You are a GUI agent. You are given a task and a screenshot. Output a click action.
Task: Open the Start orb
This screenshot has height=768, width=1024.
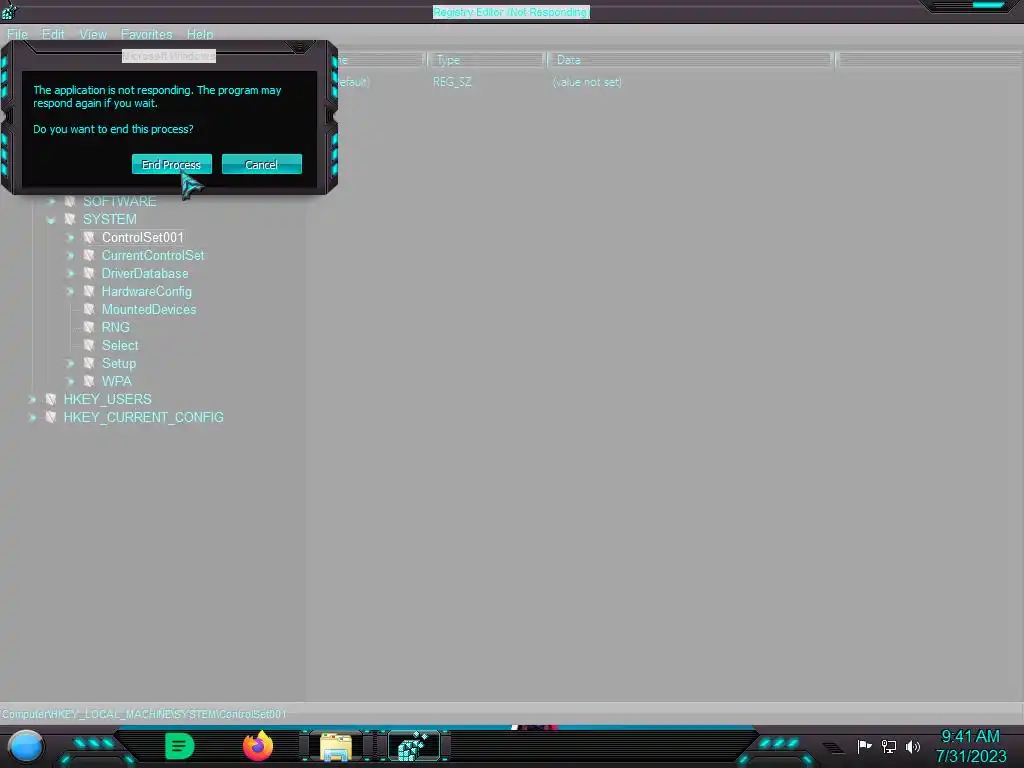[26, 746]
